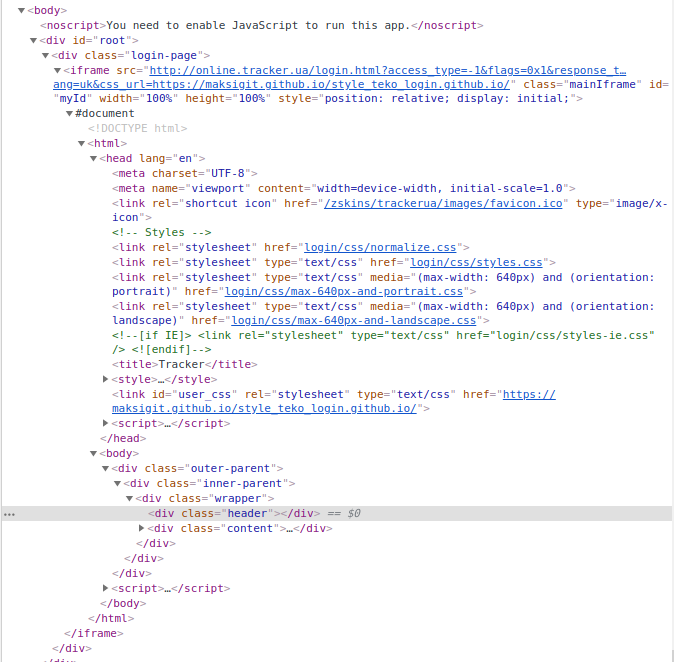Viewport: 674px width, 662px height.
Task: Expand the collapsed style element
Action: click(106, 379)
